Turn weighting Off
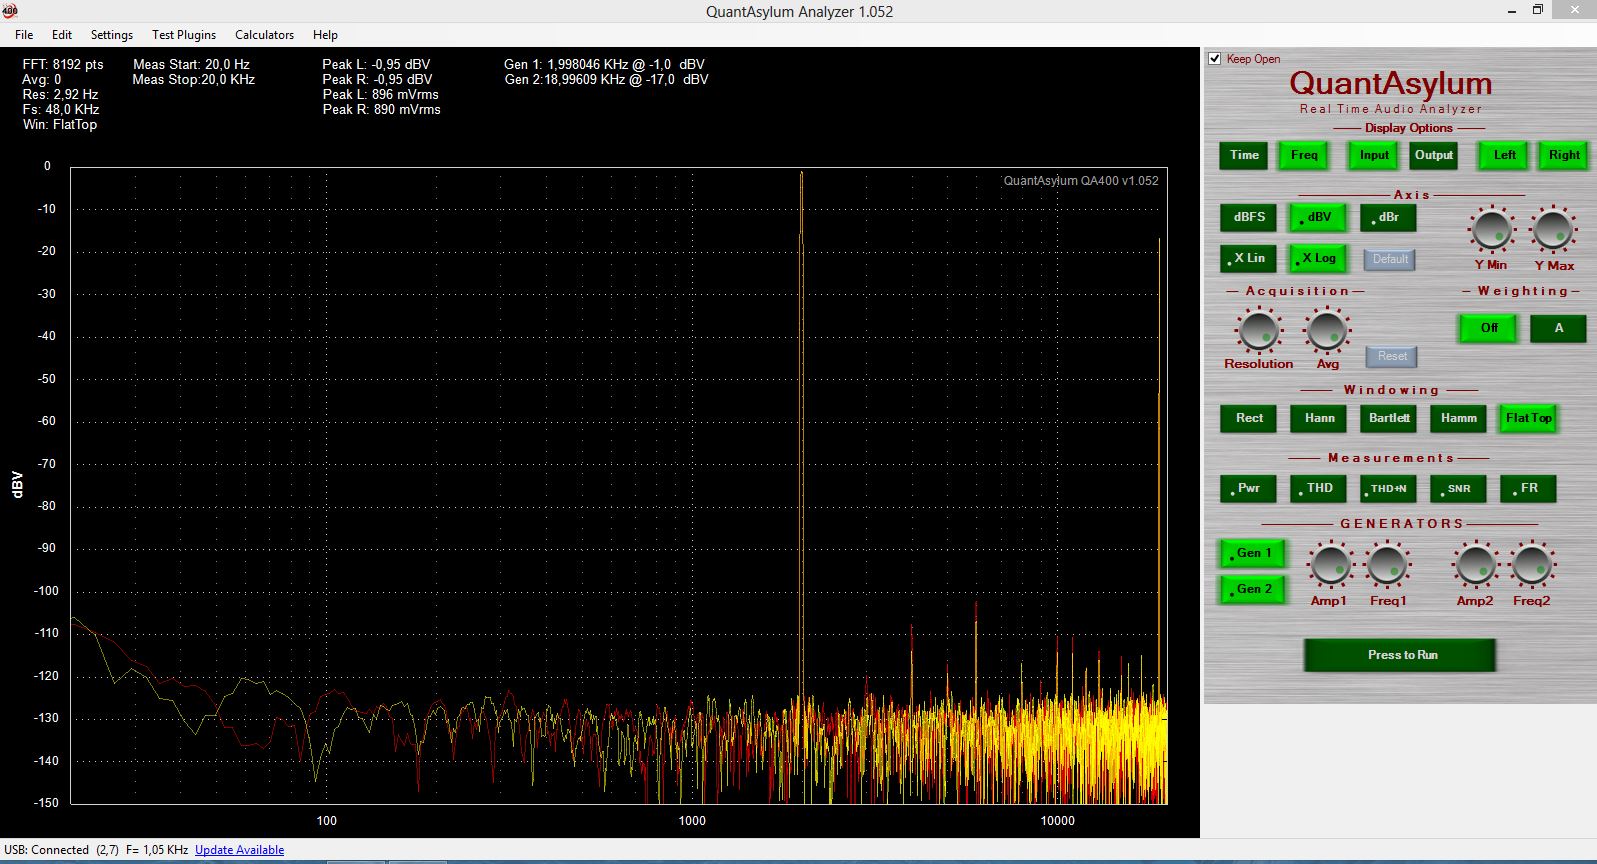This screenshot has width=1597, height=864. point(1489,328)
